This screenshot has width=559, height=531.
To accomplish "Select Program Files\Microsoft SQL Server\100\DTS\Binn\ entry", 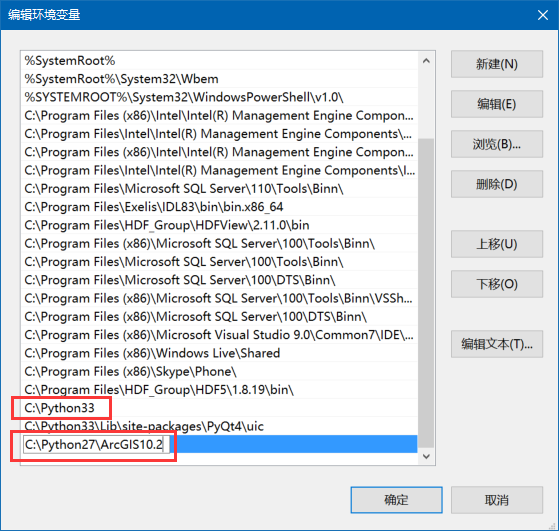I will (x=219, y=280).
